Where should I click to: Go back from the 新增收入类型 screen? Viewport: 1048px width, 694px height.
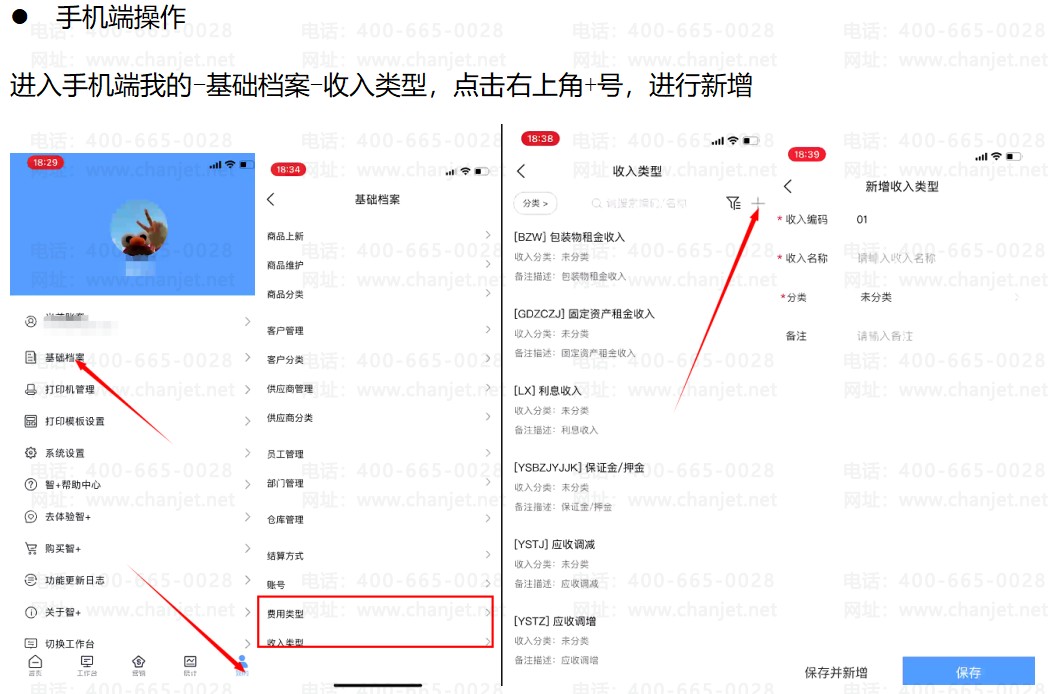[x=788, y=187]
